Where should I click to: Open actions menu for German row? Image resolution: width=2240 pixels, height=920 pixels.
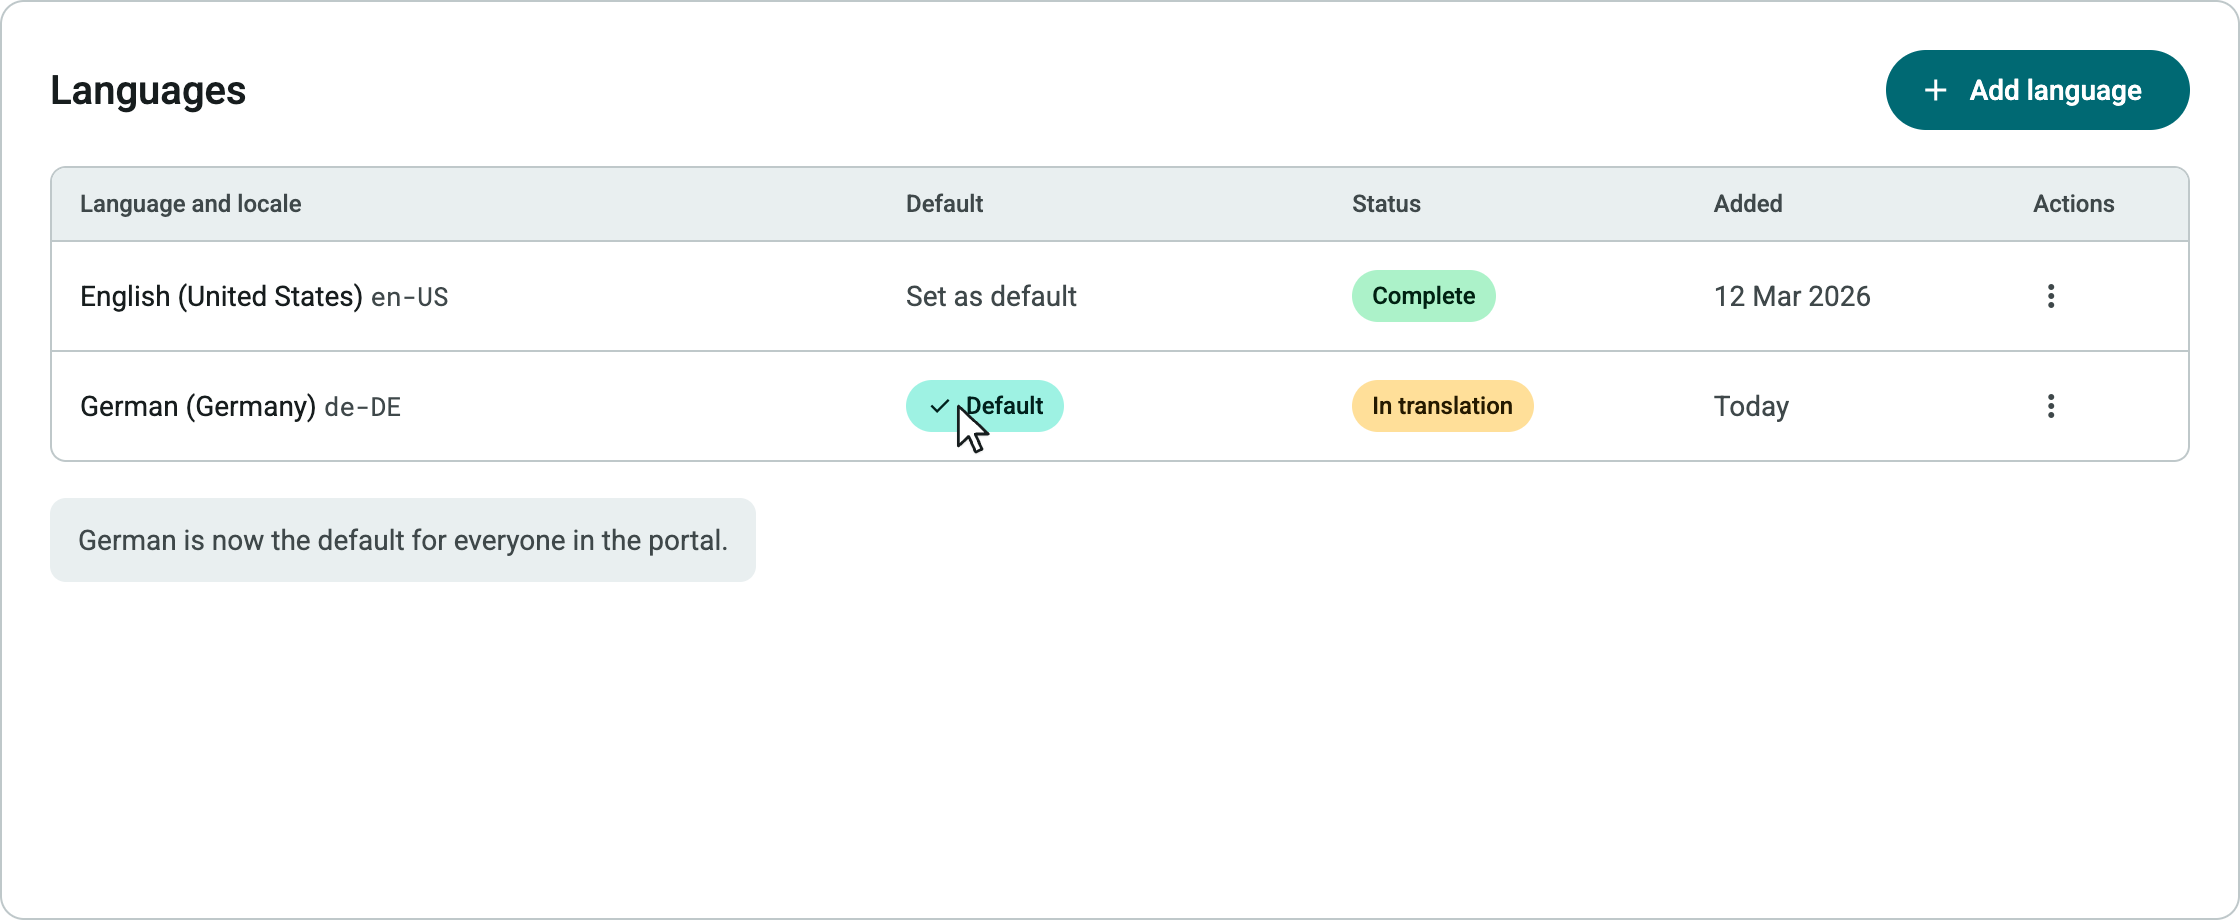click(x=2050, y=406)
